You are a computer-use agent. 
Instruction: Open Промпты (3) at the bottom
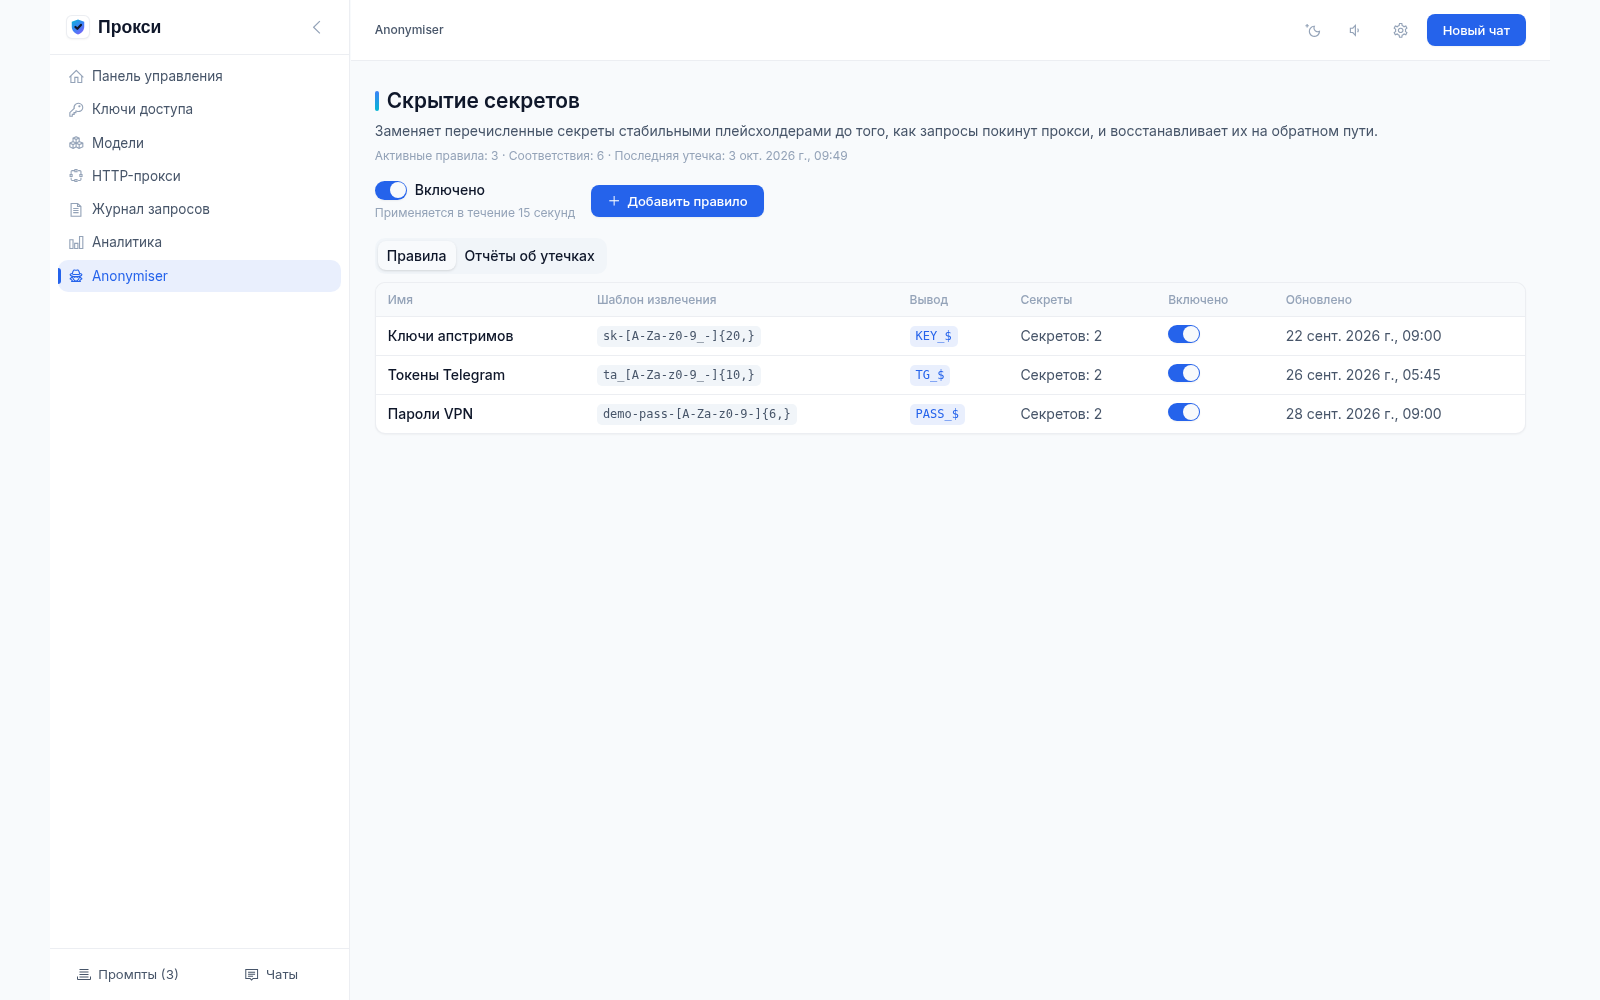pos(128,974)
